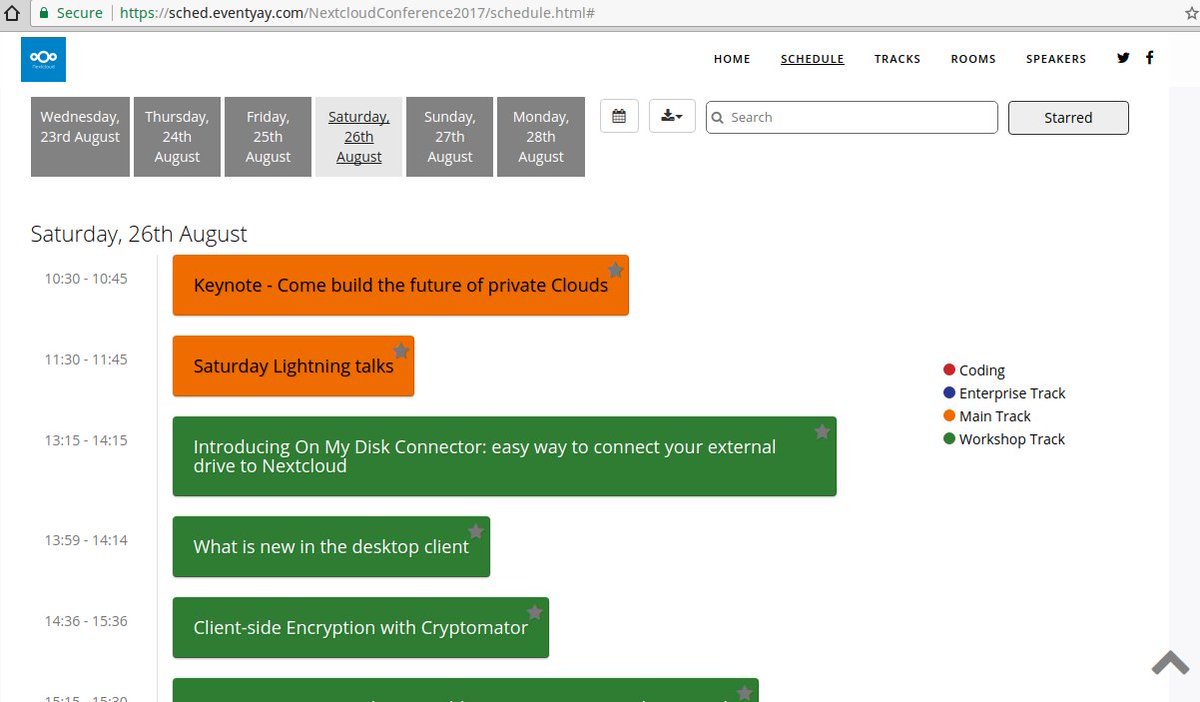This screenshot has width=1200, height=702.
Task: Click the orange Main Track dot
Action: coord(949,416)
